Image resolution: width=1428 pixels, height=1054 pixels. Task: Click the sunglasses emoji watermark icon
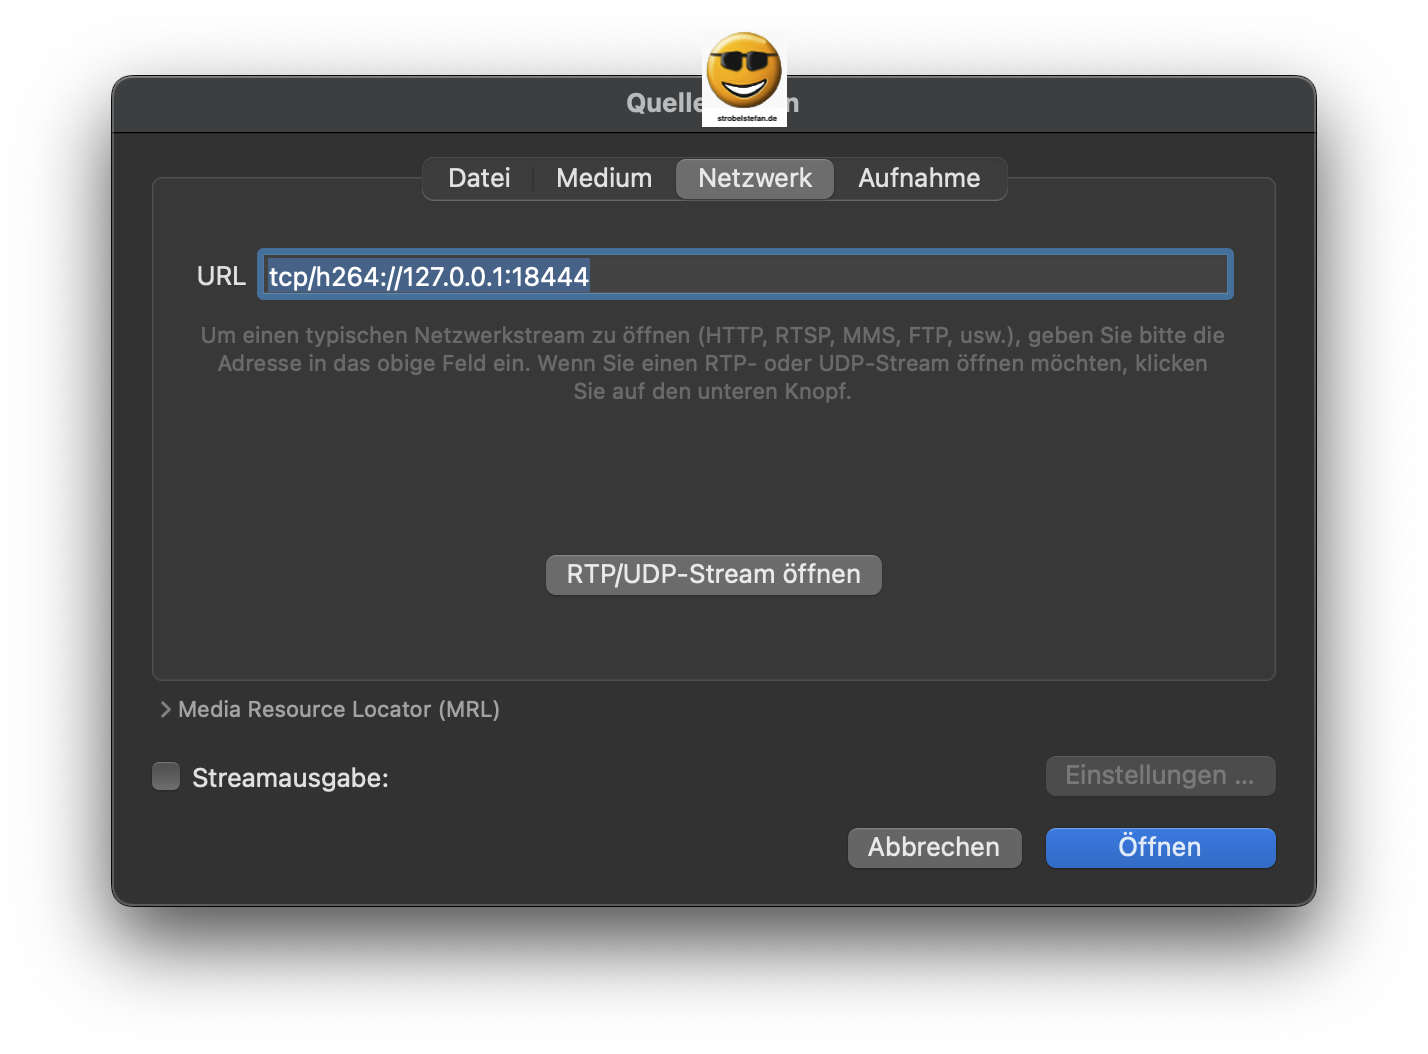click(x=745, y=70)
